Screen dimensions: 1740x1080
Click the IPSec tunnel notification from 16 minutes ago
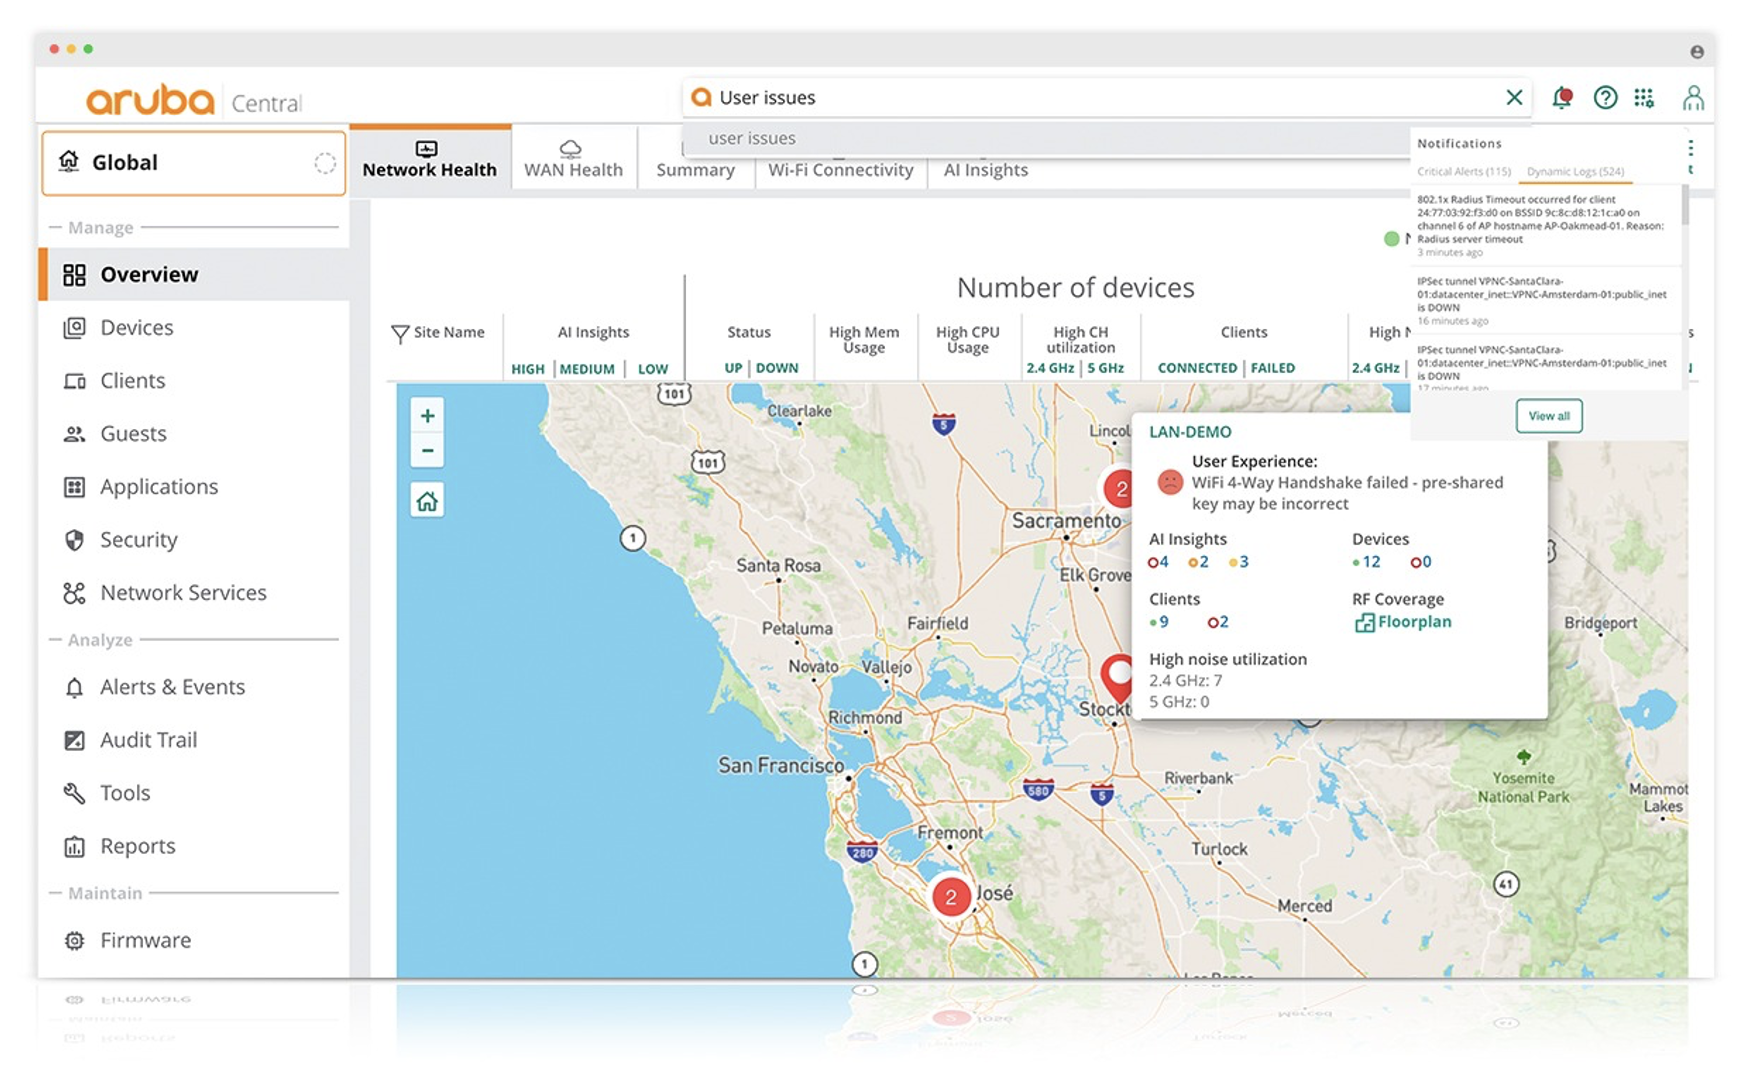pos(1544,300)
